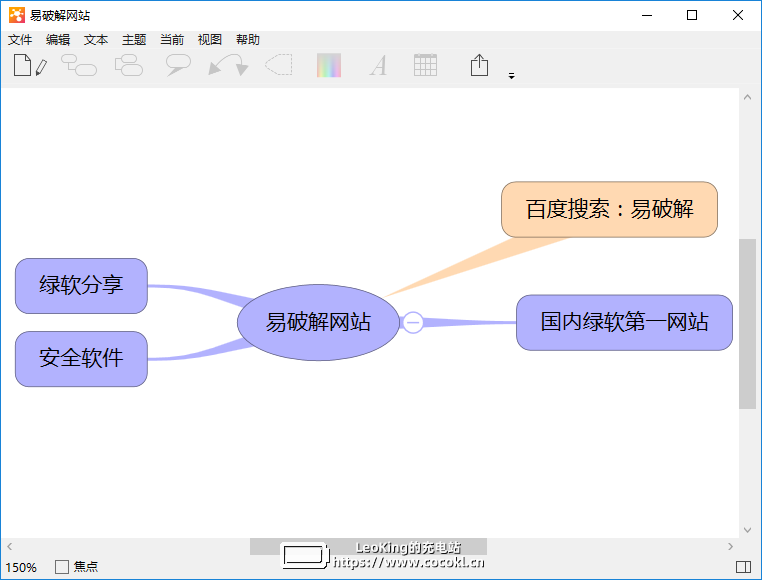762x580 pixels.
Task: Open the font style tool
Action: (x=378, y=65)
